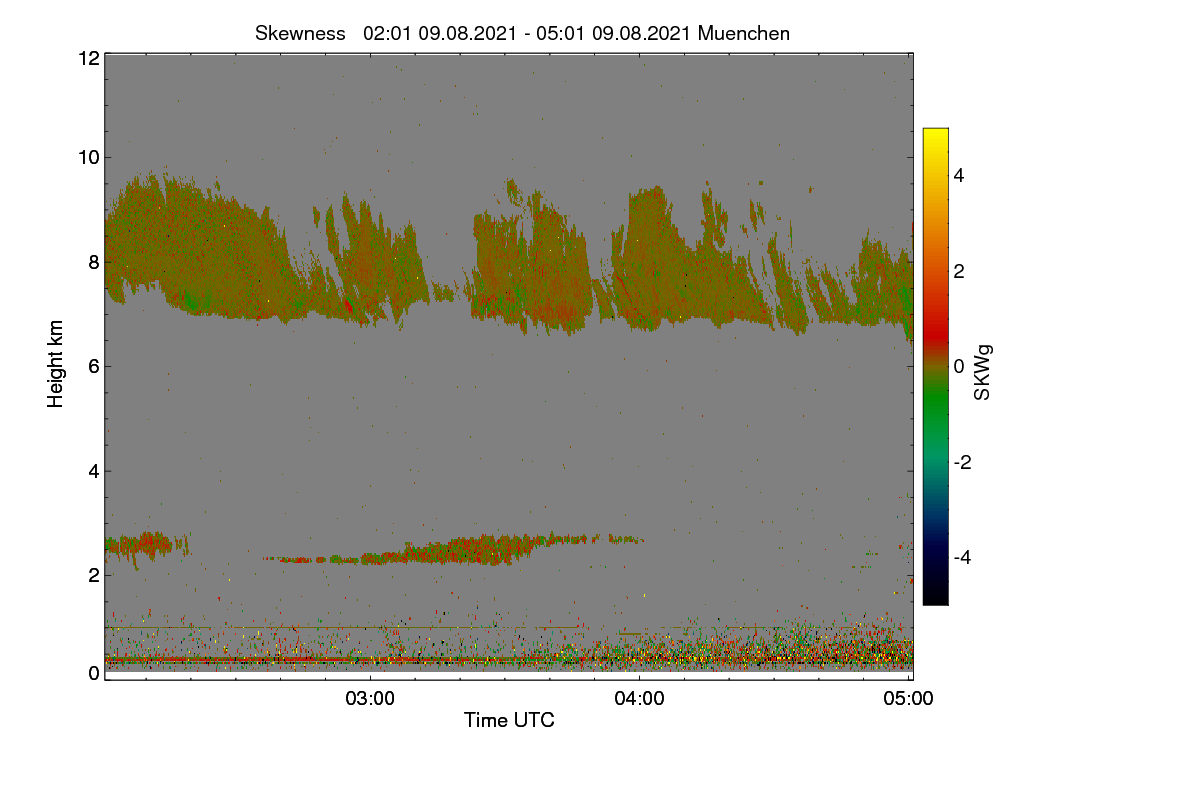Click the colorbar '4' tick label
Image resolution: width=1200 pixels, height=800 pixels.
click(x=959, y=175)
